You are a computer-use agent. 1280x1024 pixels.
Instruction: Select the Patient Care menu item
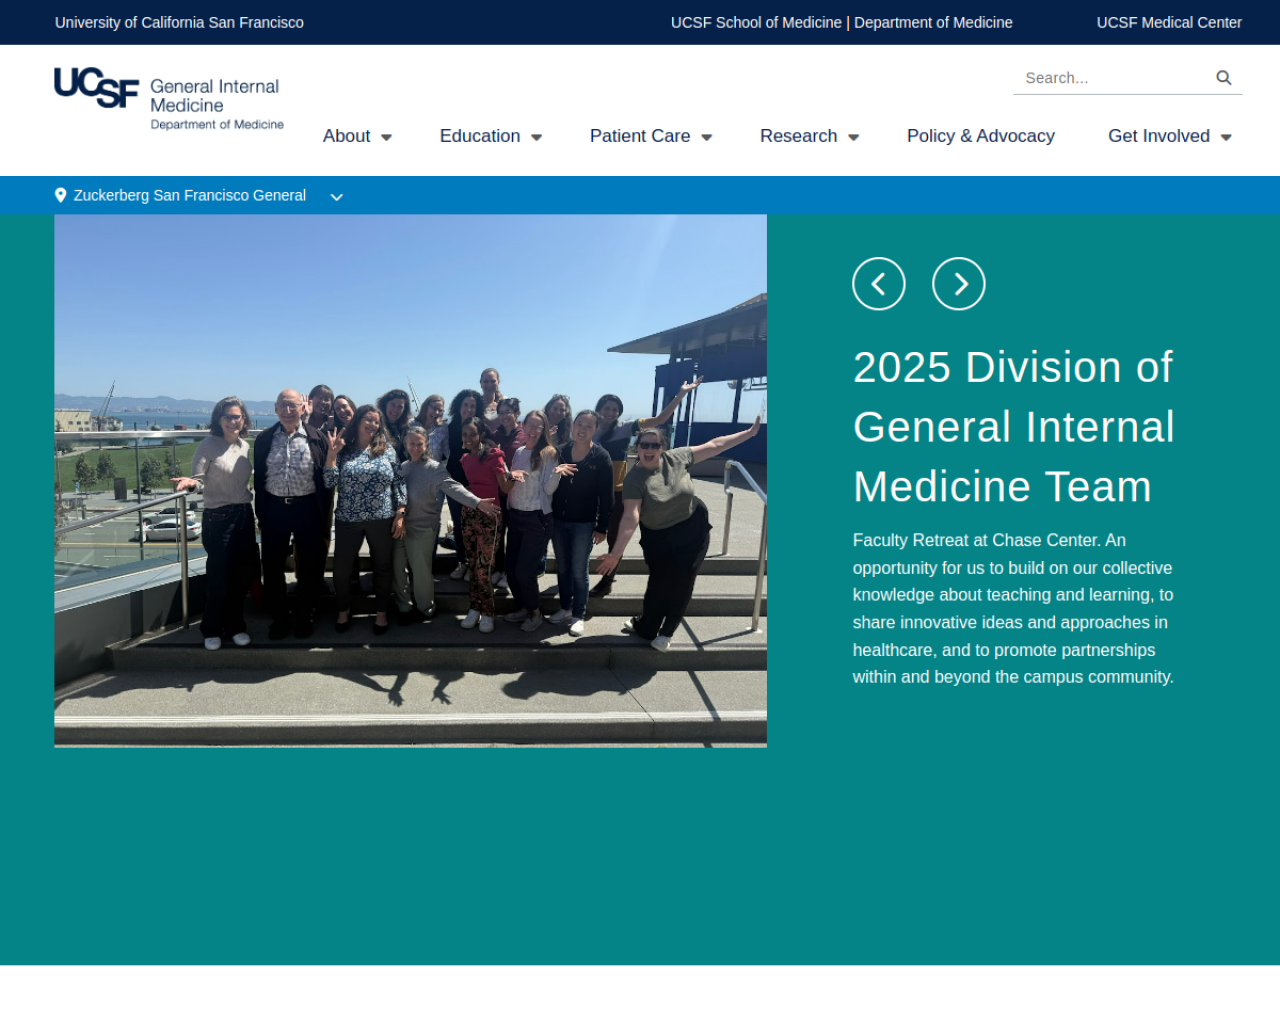[640, 136]
